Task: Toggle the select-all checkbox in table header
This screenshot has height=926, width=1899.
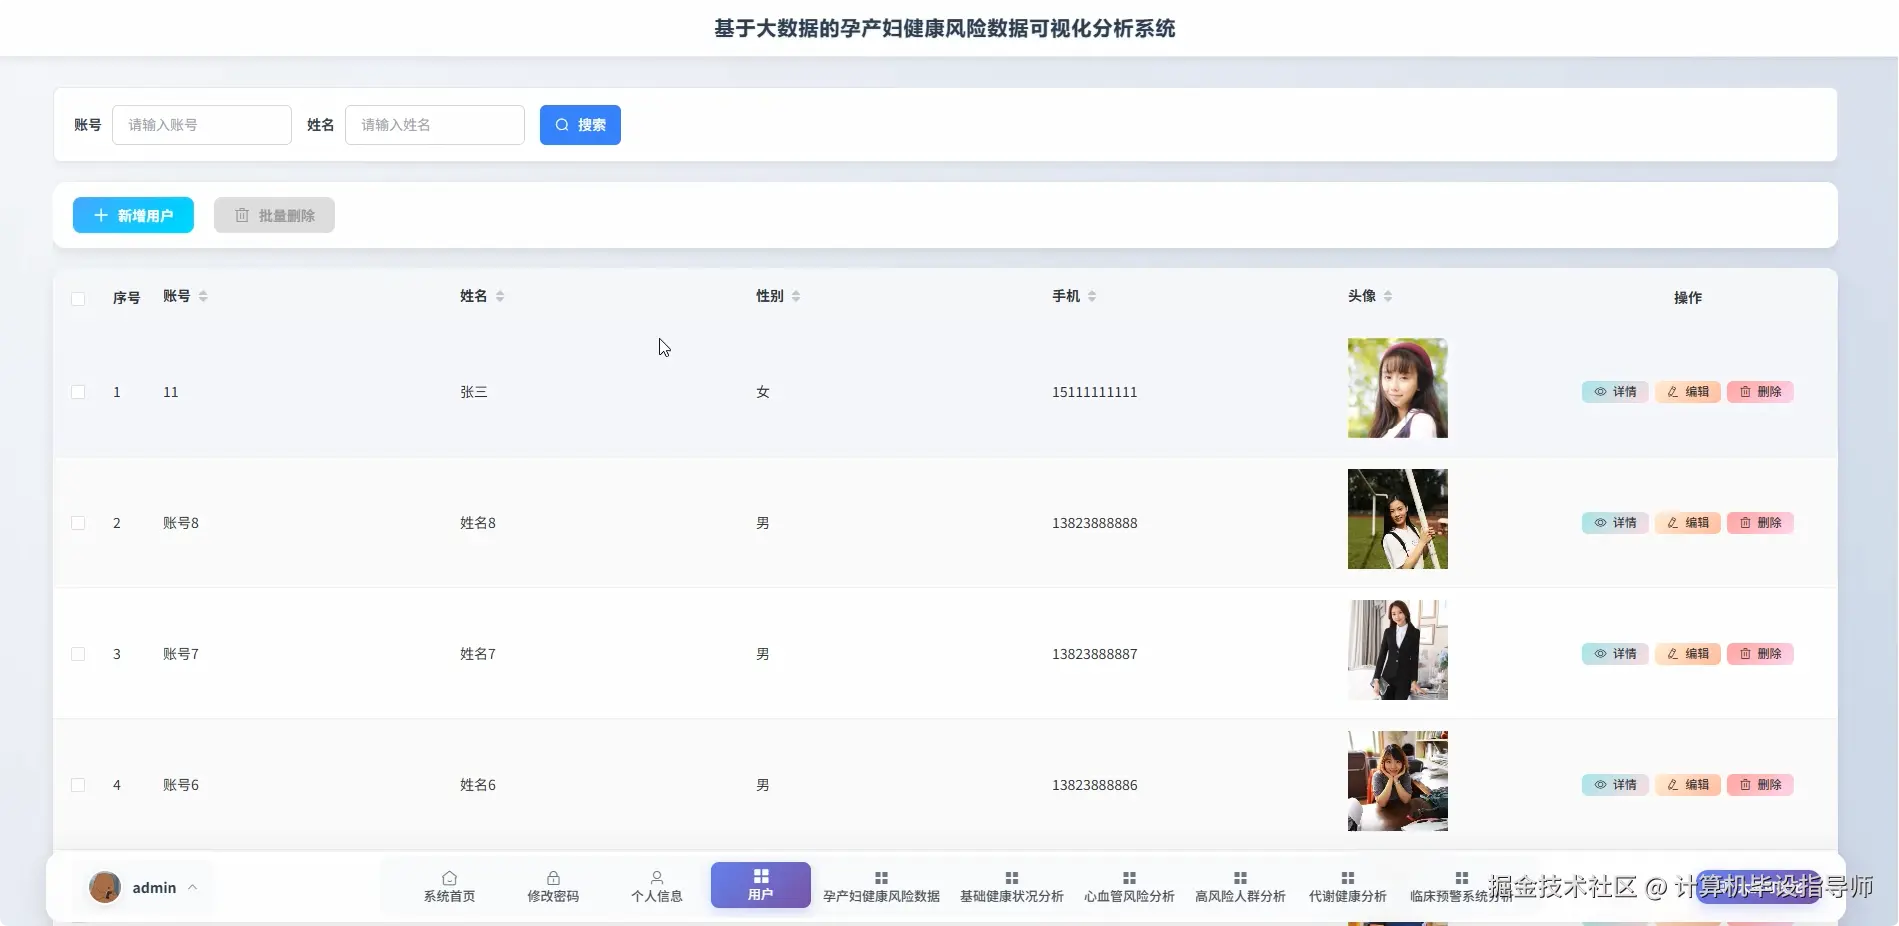Action: pos(78,298)
